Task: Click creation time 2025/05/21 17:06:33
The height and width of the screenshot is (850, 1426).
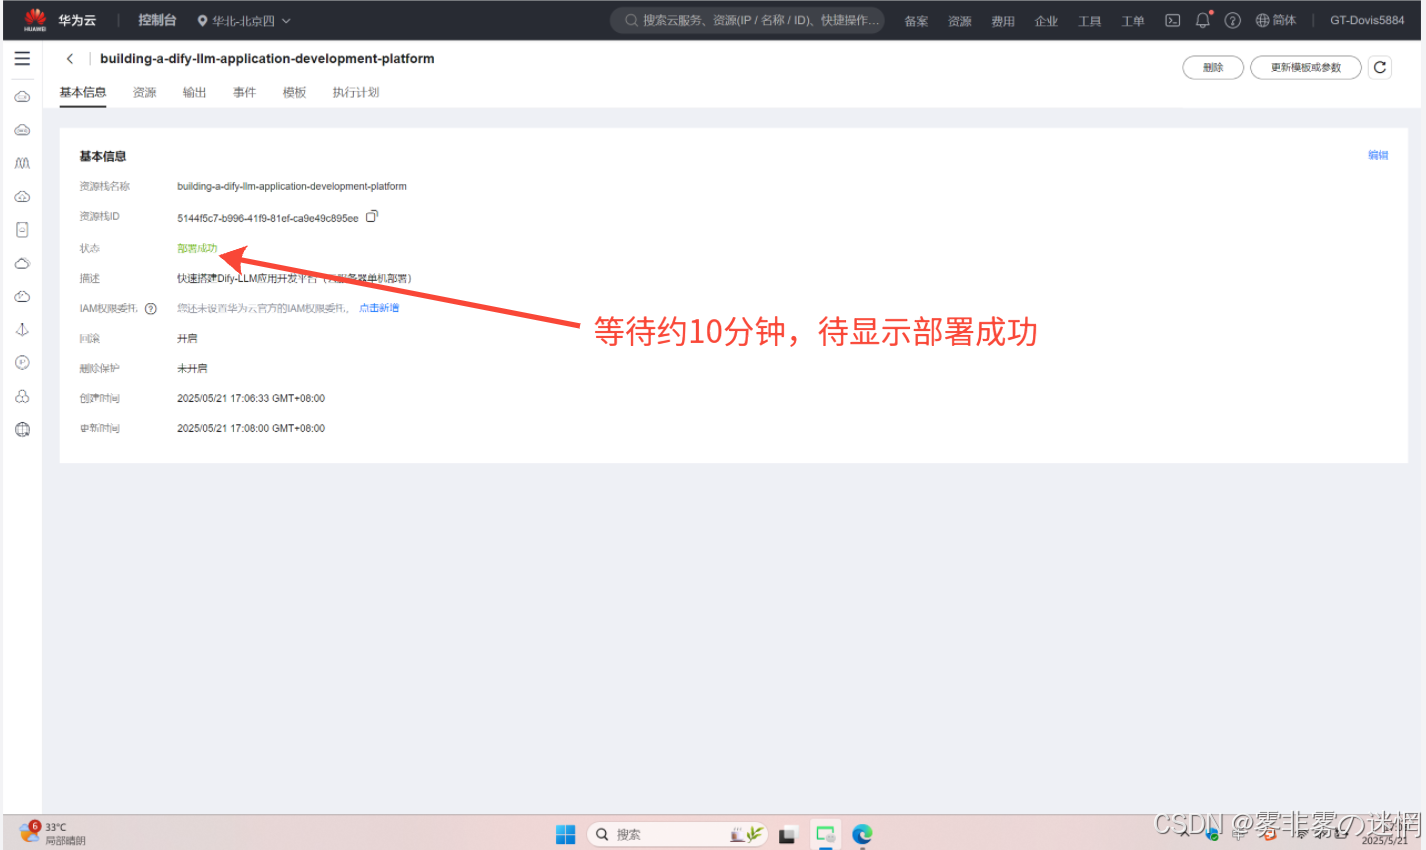Action: (x=251, y=398)
